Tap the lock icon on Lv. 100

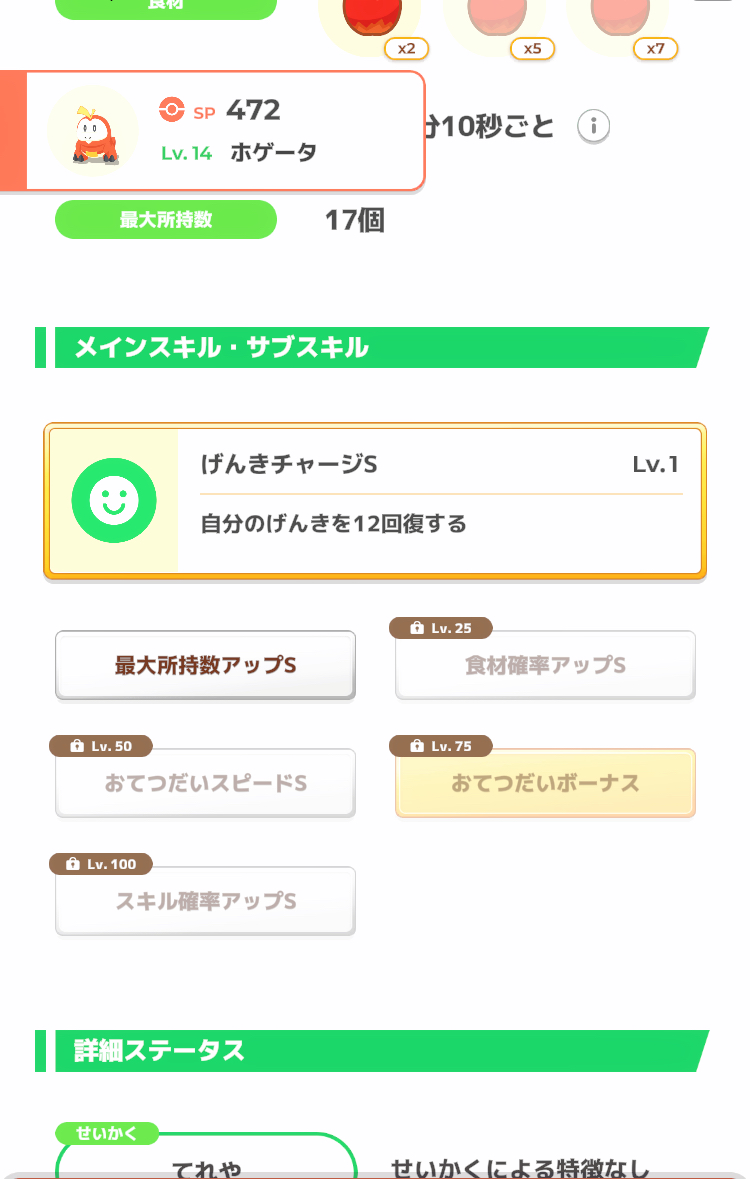[x=73, y=864]
